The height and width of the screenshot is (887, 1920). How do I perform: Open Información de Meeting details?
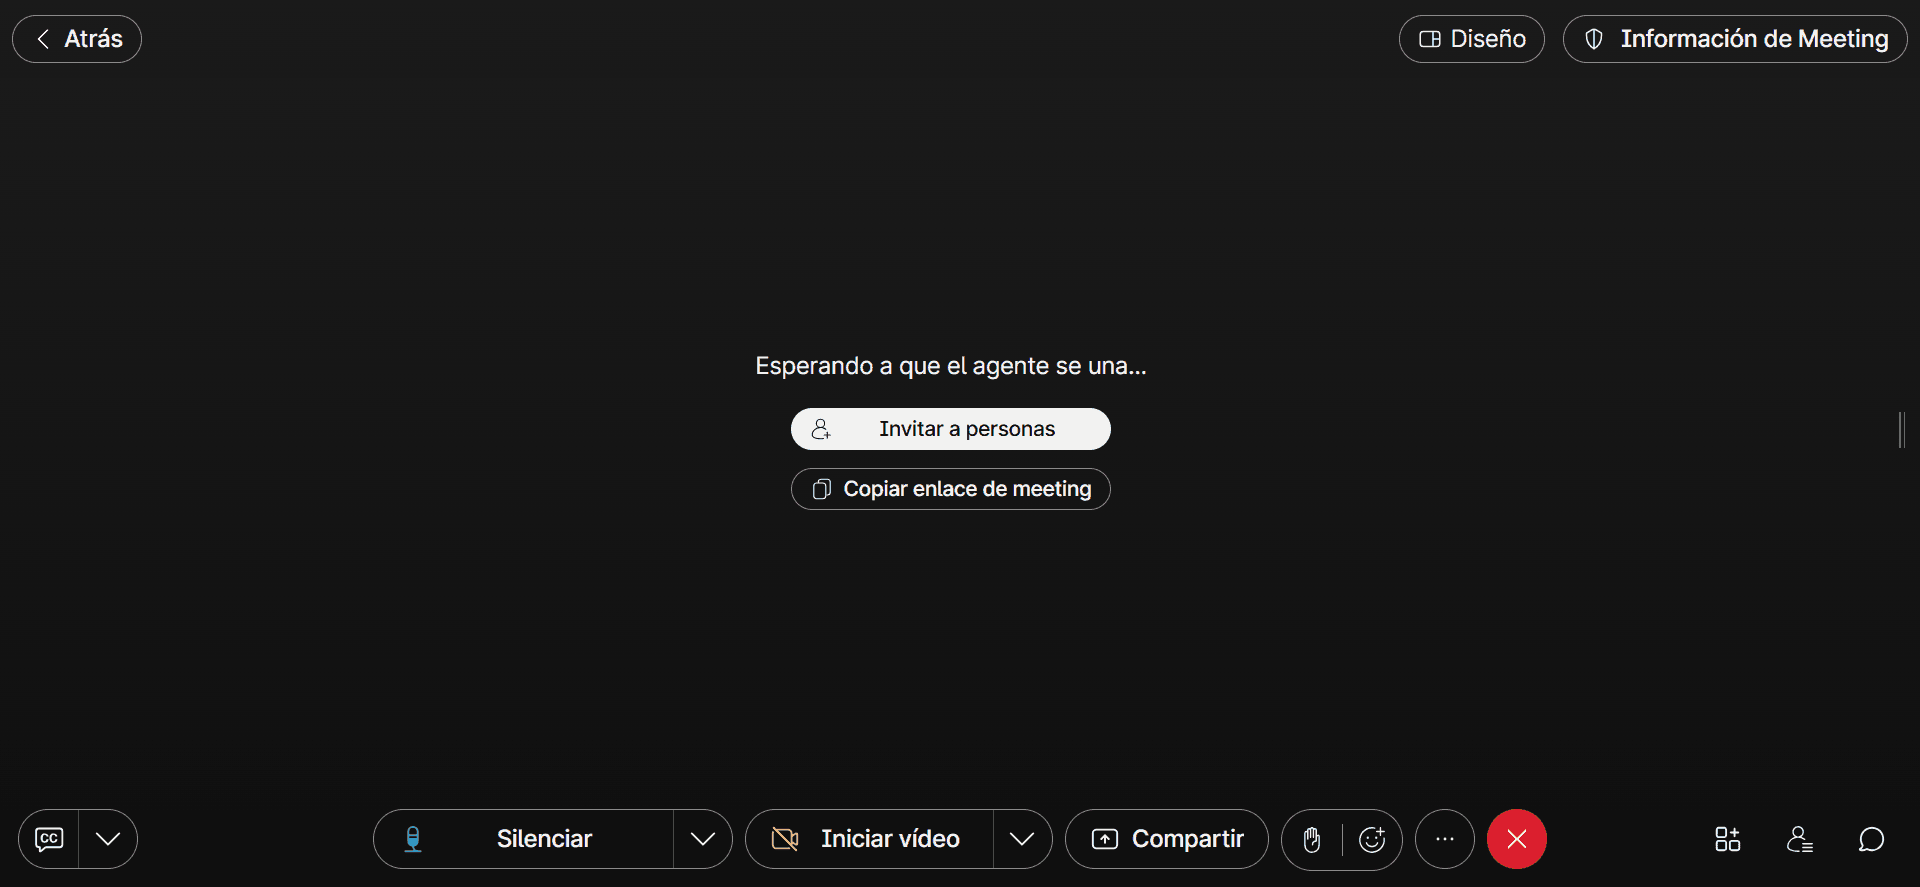pos(1735,39)
